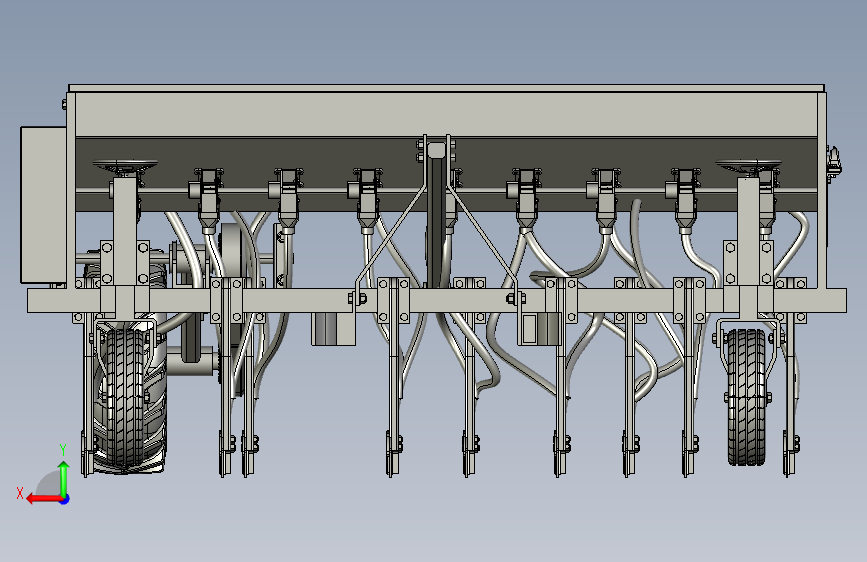The height and width of the screenshot is (562, 867).
Task: Select the side cover box beside the hopper
Action: click(43, 205)
